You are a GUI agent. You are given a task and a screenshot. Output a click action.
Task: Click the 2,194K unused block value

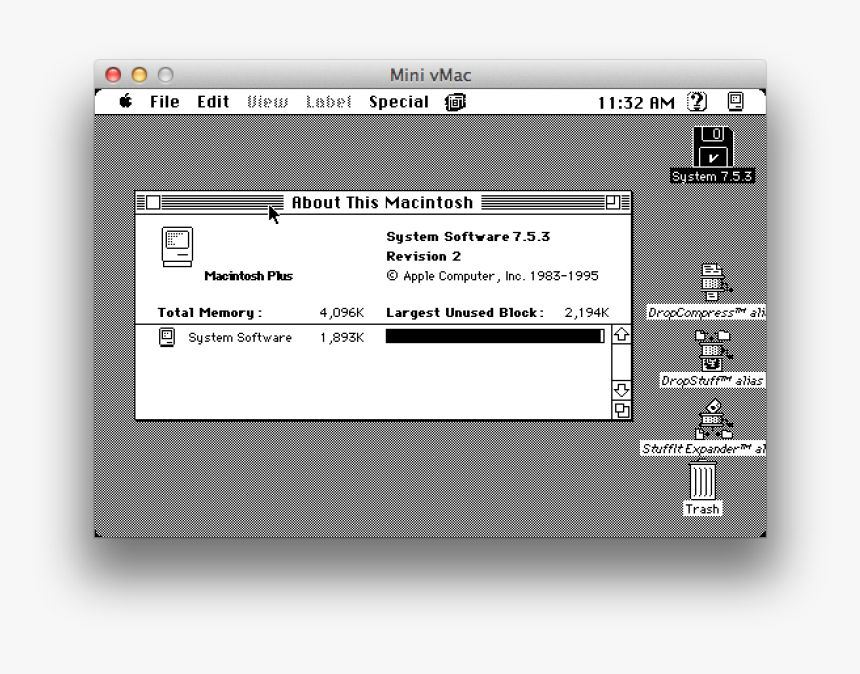[586, 313]
